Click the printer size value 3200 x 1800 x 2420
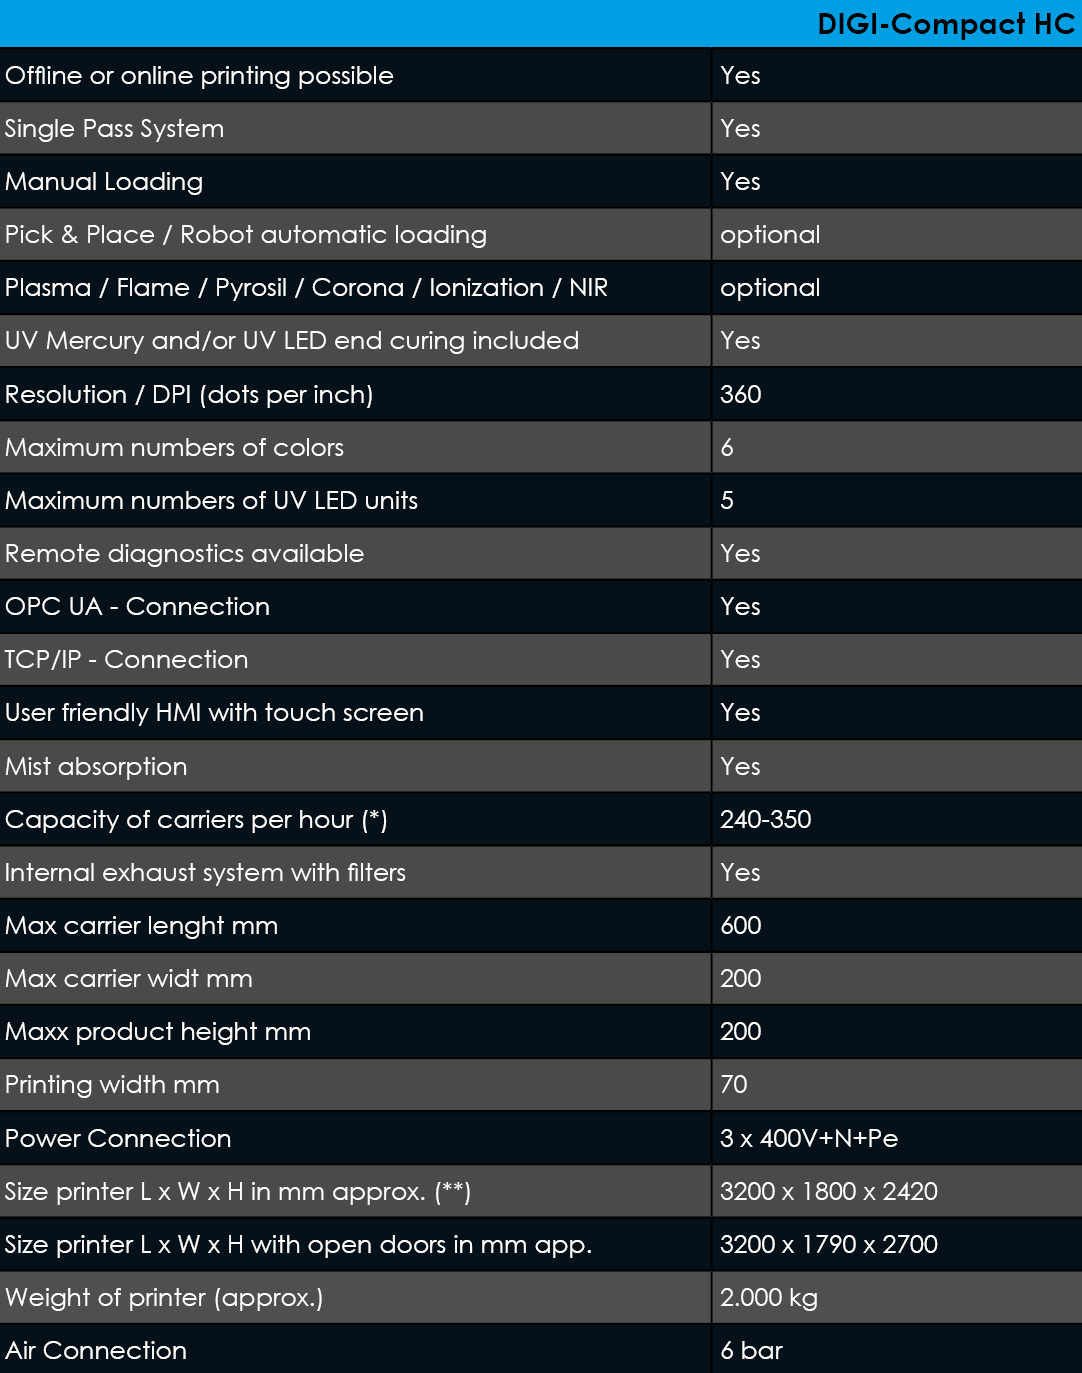1082x1373 pixels. tap(828, 1191)
